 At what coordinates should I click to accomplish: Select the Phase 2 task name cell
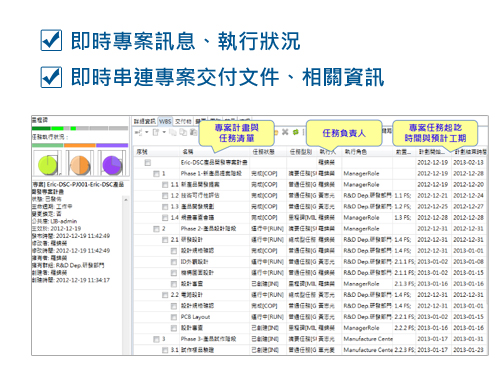coord(209,229)
